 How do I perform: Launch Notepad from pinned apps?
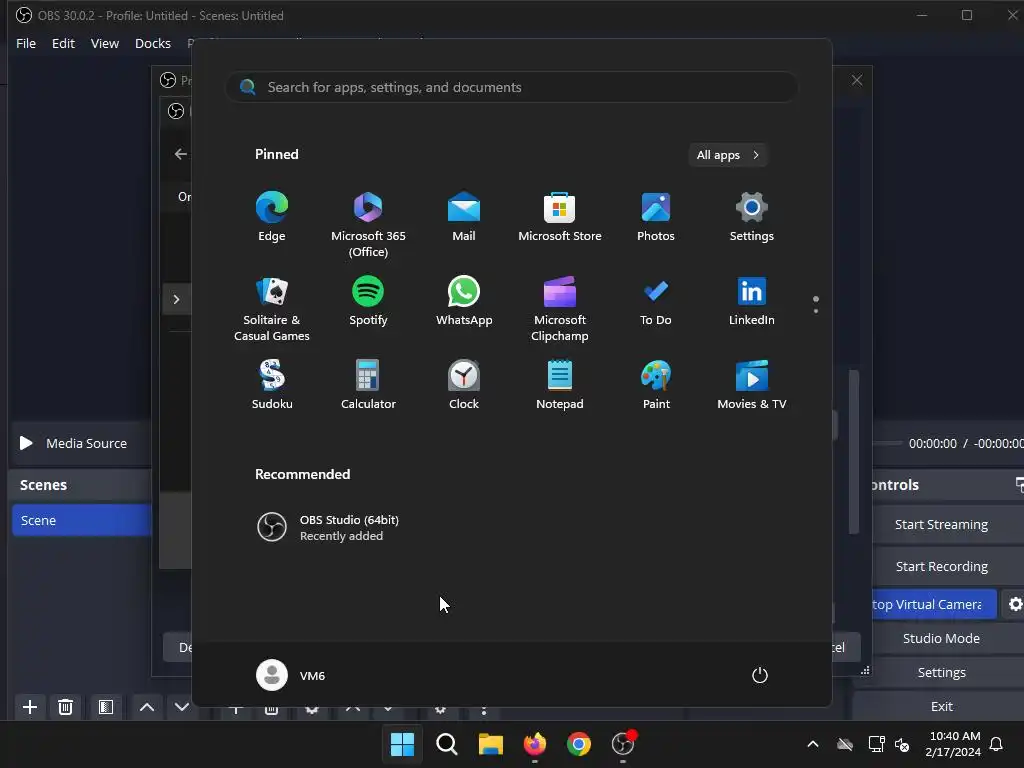(560, 385)
